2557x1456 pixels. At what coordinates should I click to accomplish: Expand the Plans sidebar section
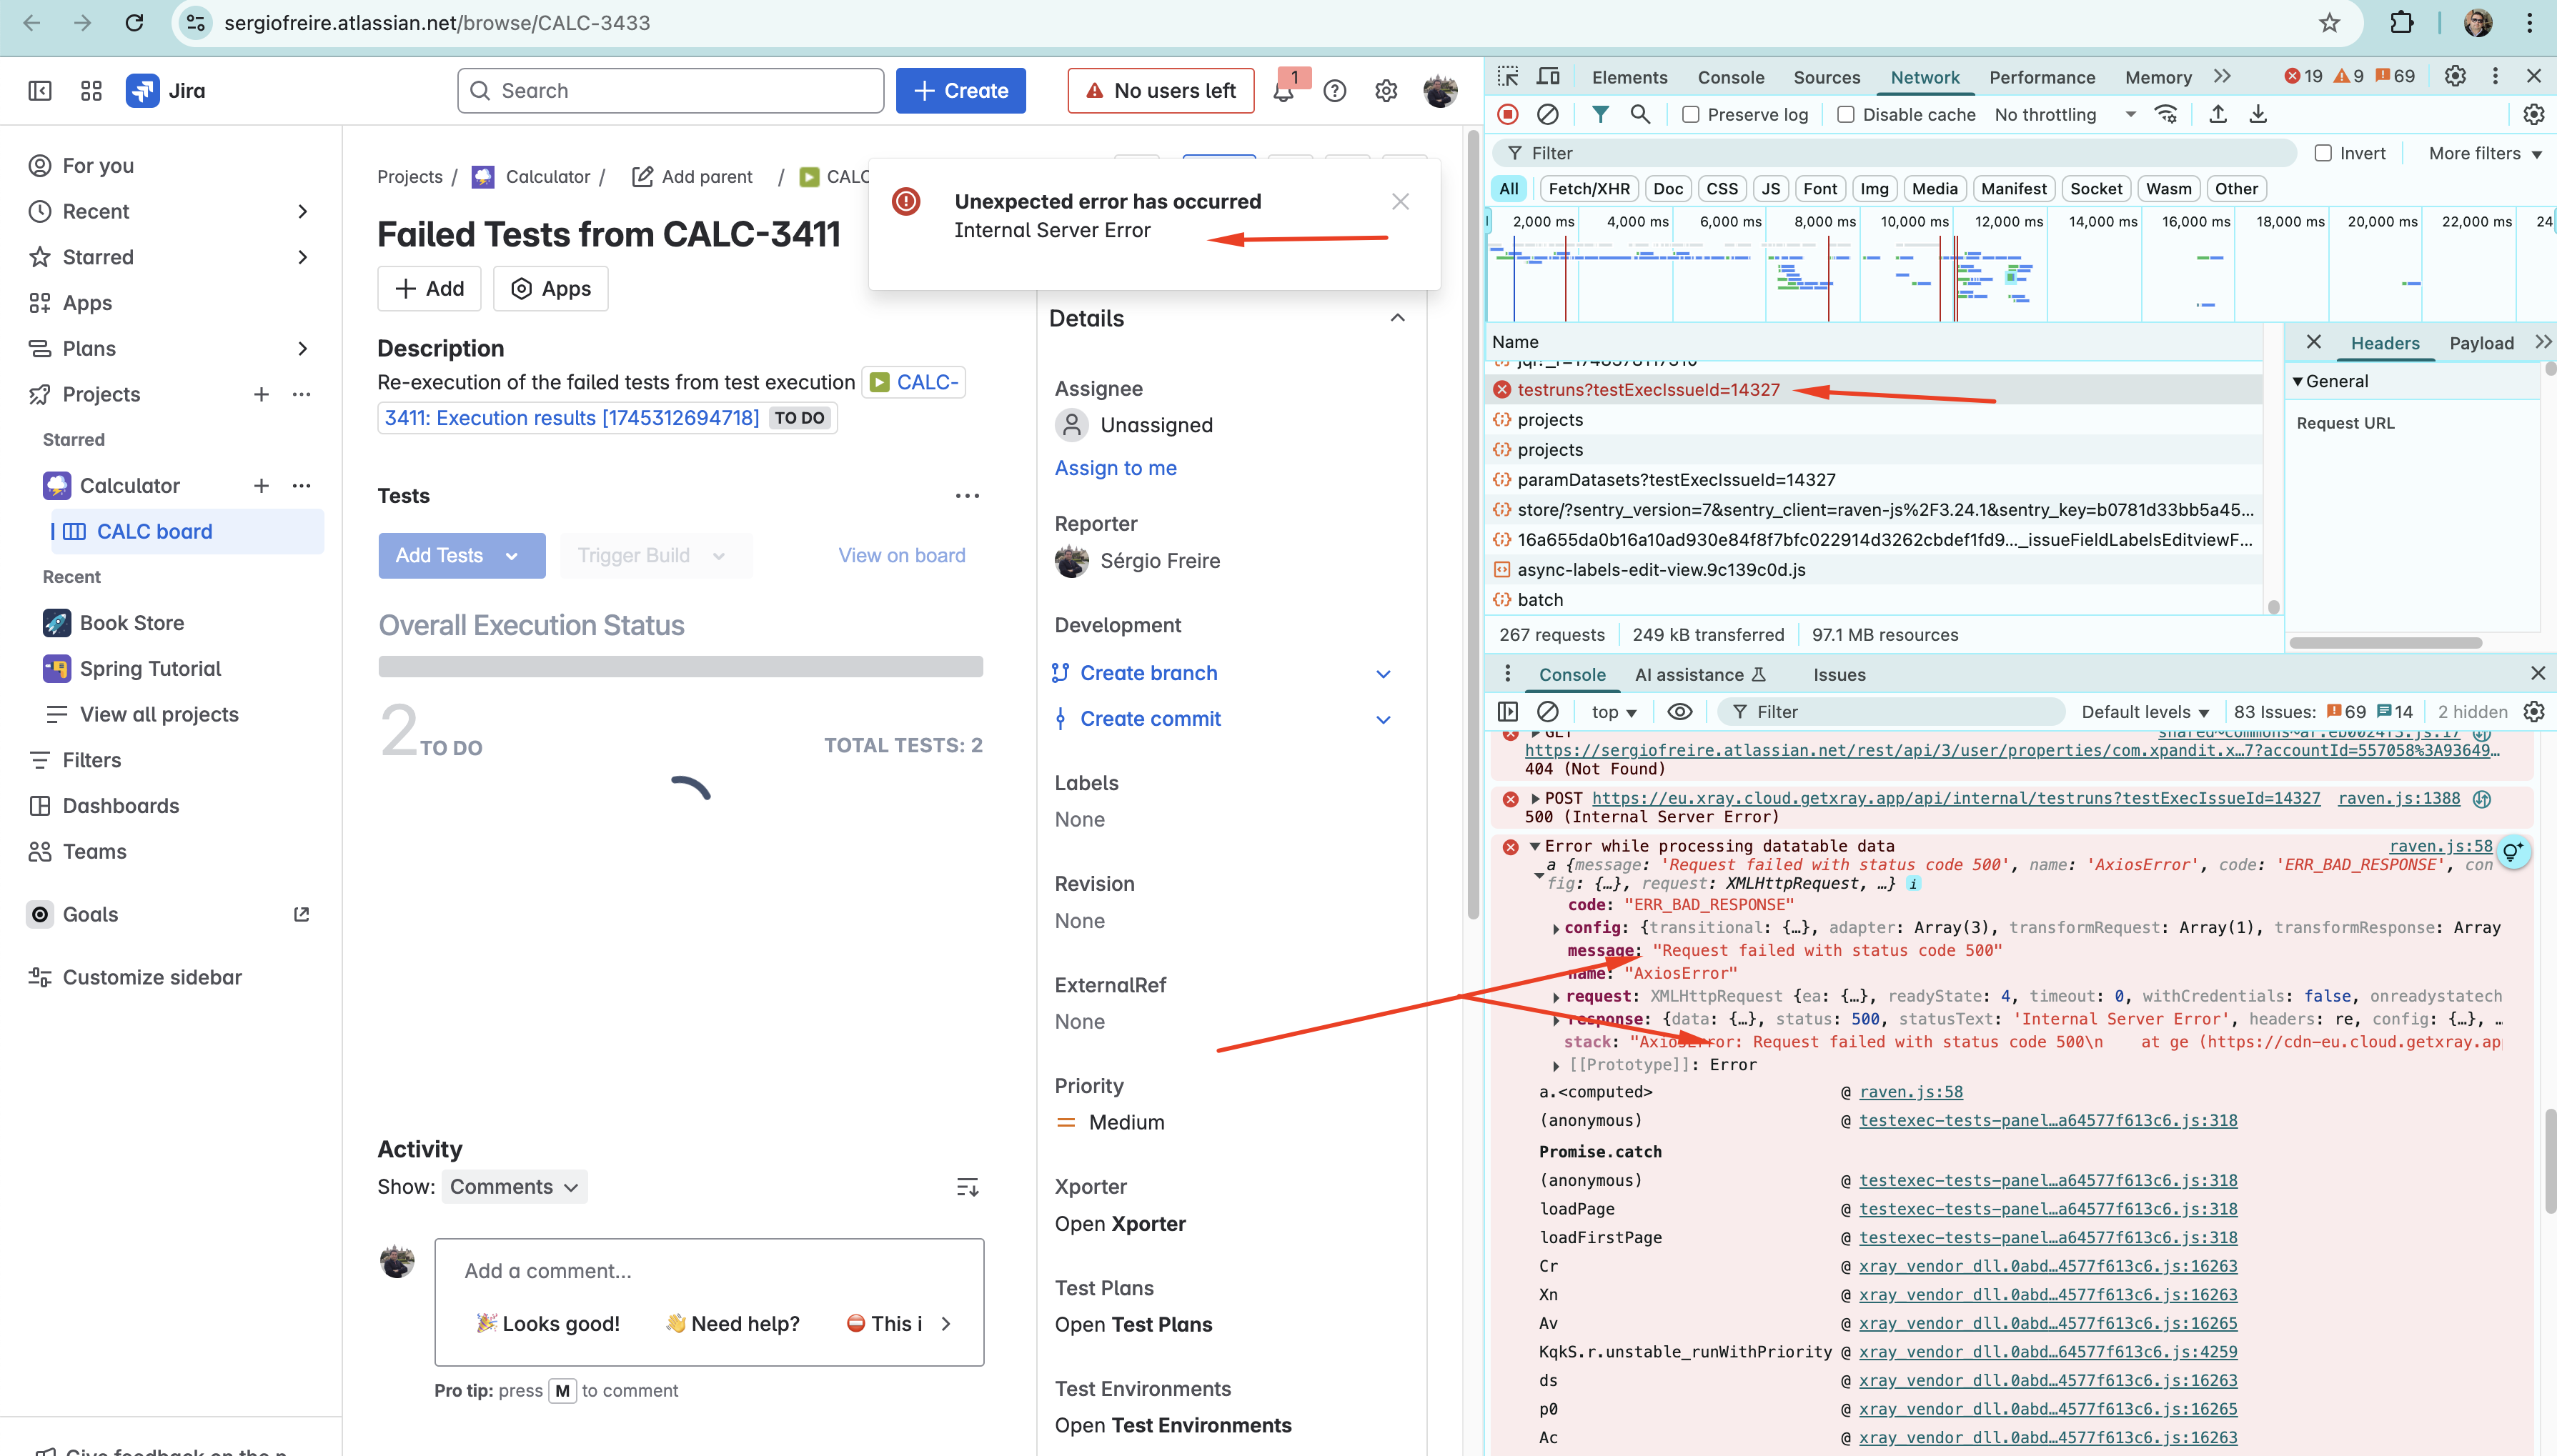(x=303, y=348)
